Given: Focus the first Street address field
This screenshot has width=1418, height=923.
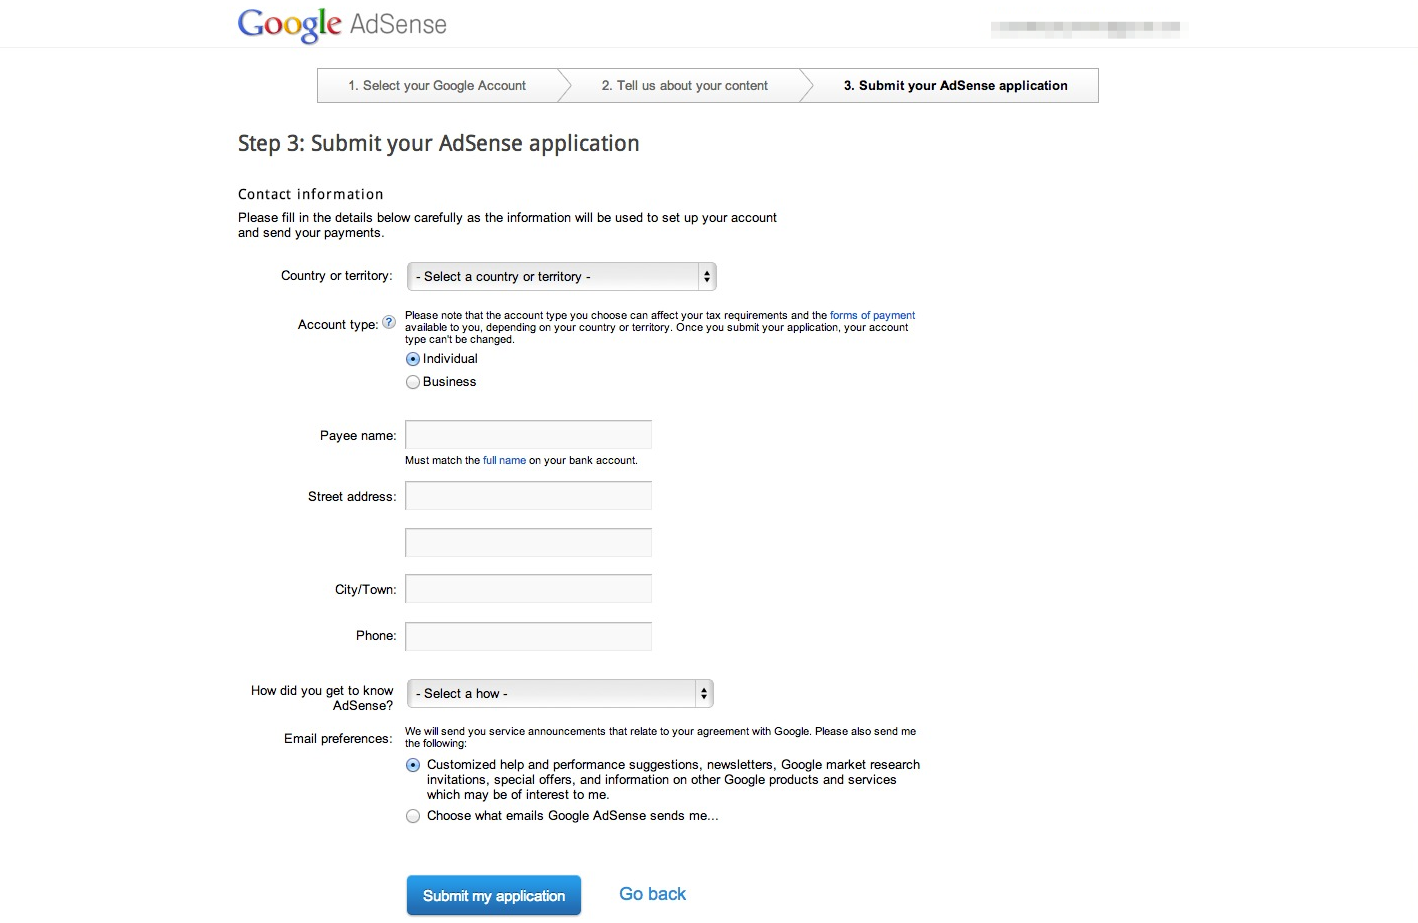Looking at the screenshot, I should pyautogui.click(x=528, y=496).
